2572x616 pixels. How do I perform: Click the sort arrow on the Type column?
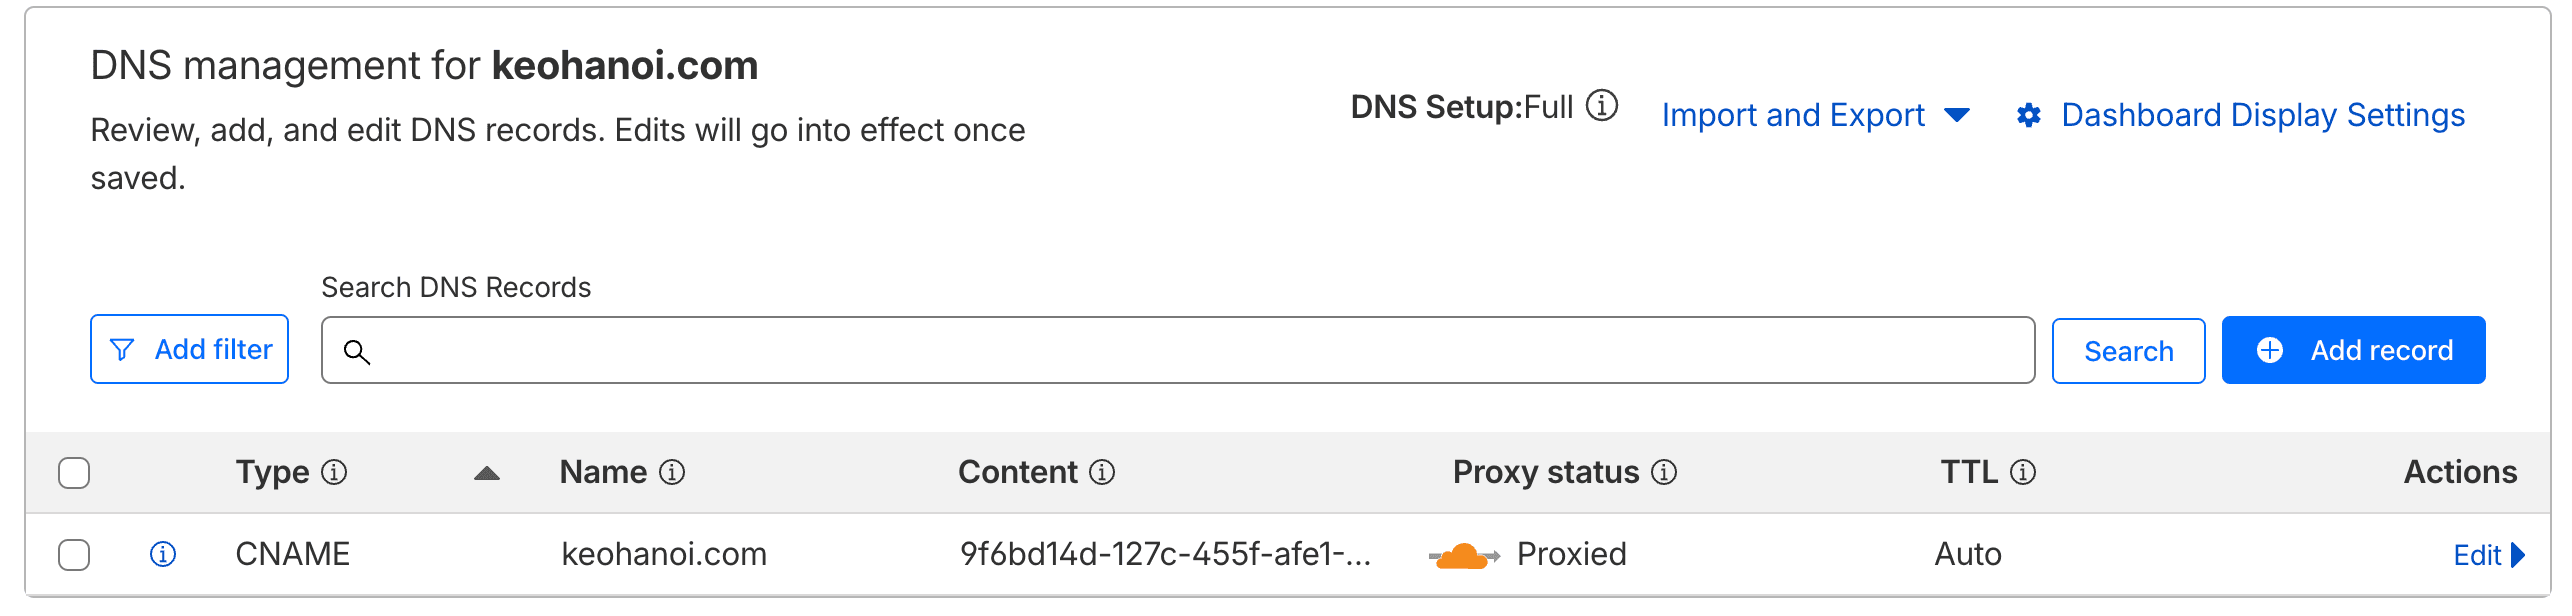pos(487,475)
